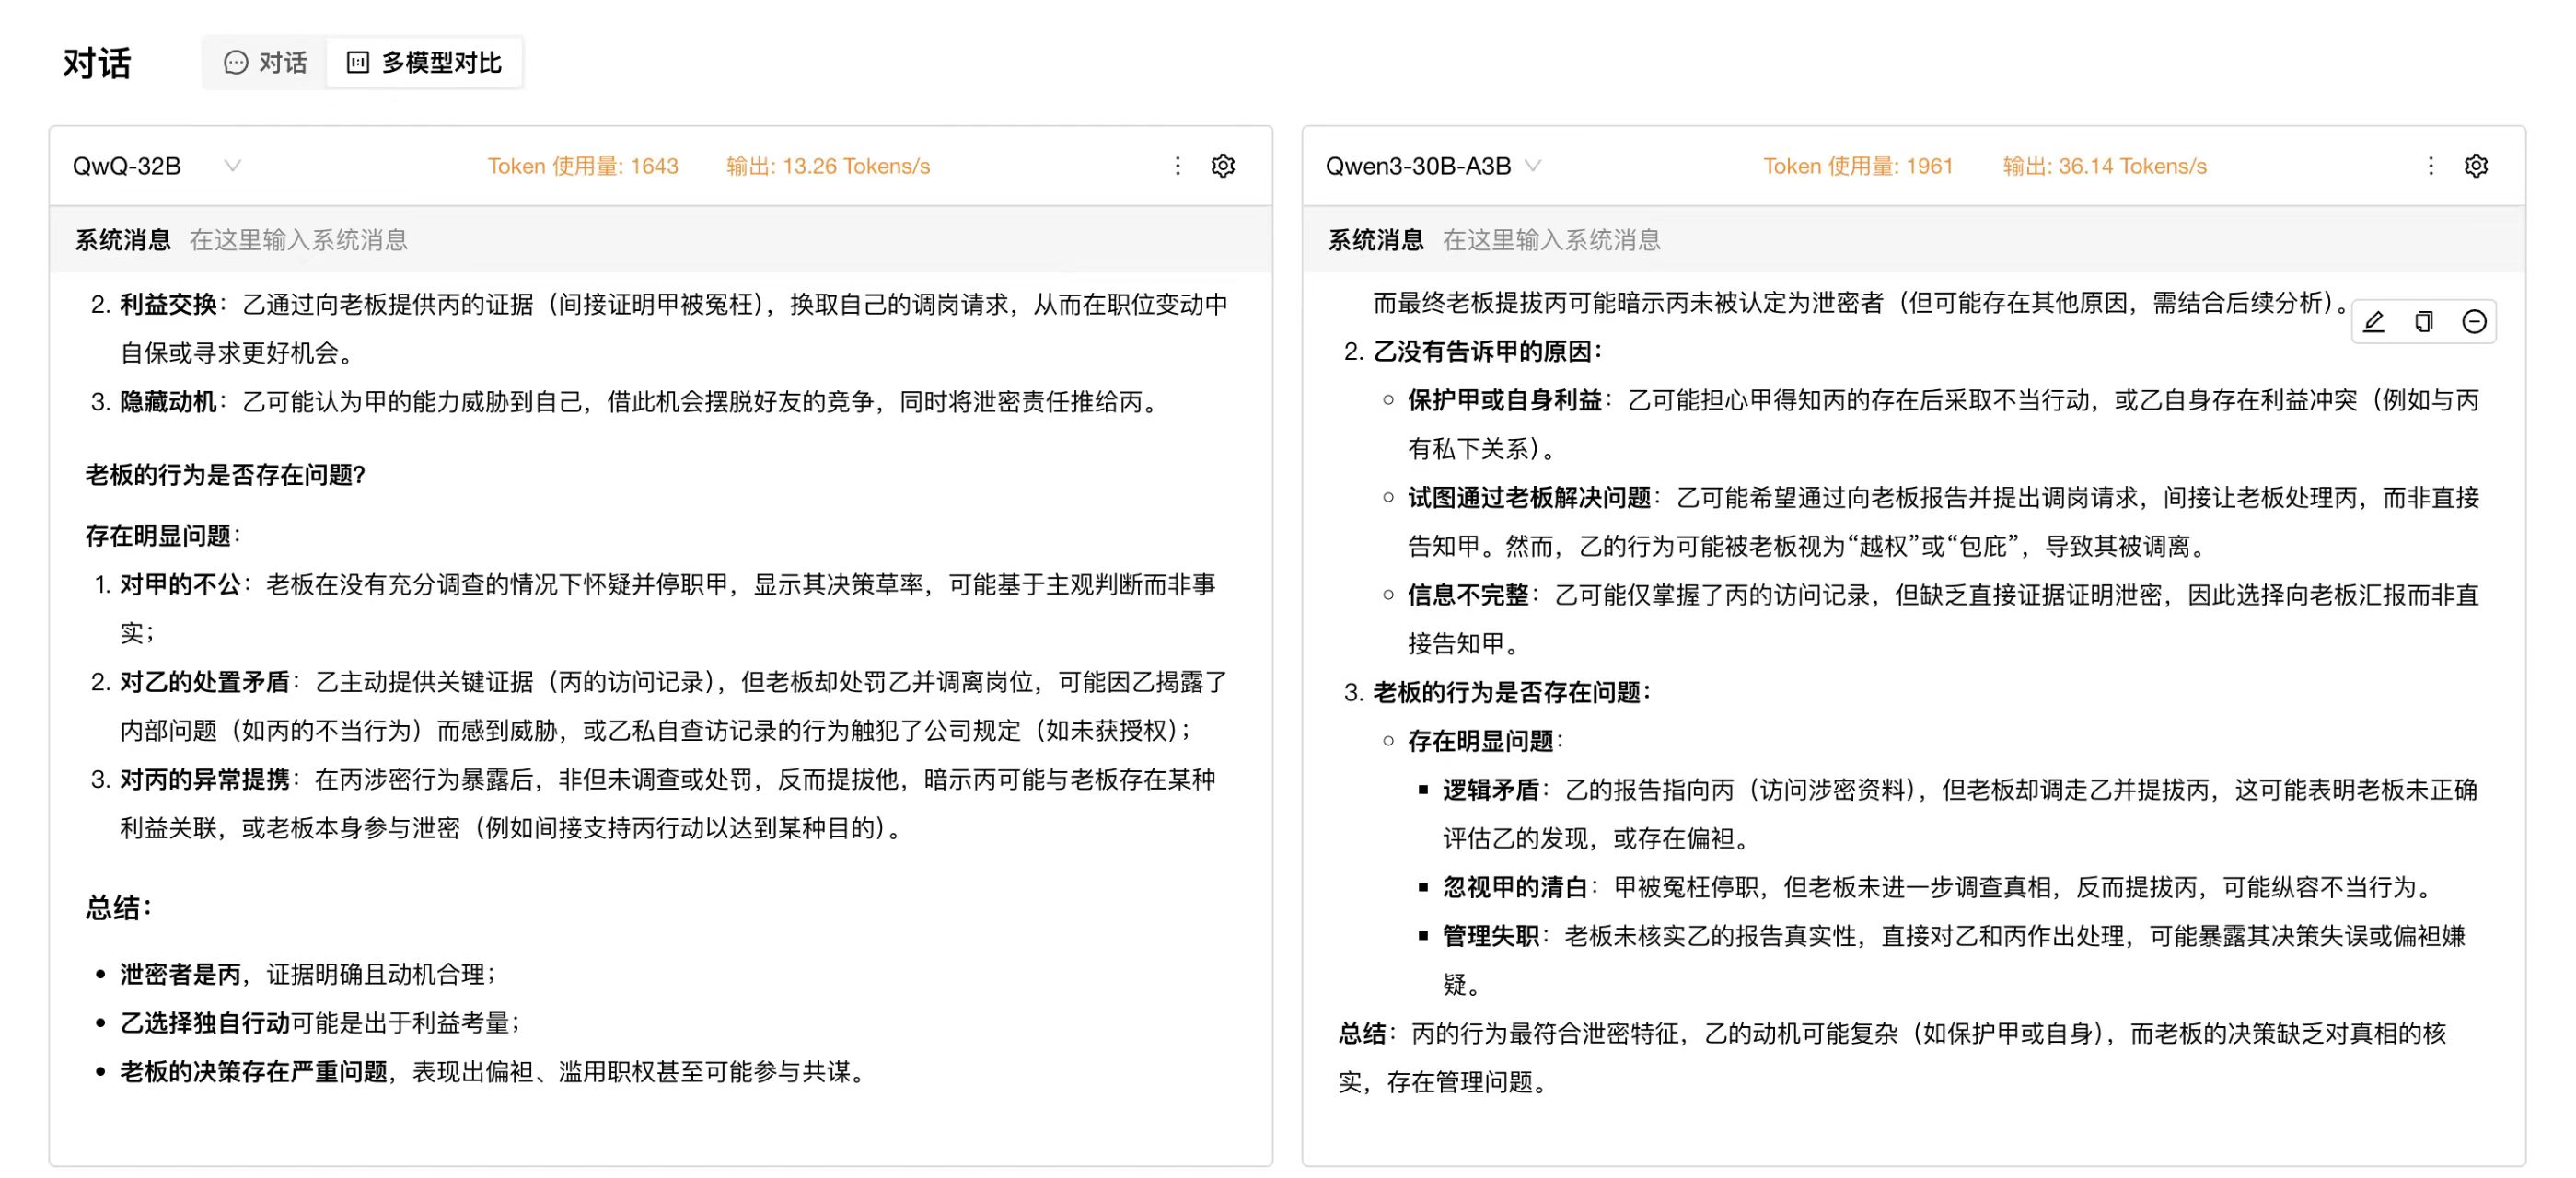Screen dimensions: 2576x1178
Task: Open three-dot menu in Qwen3-30B-A3B panel
Action: pyautogui.click(x=2431, y=166)
